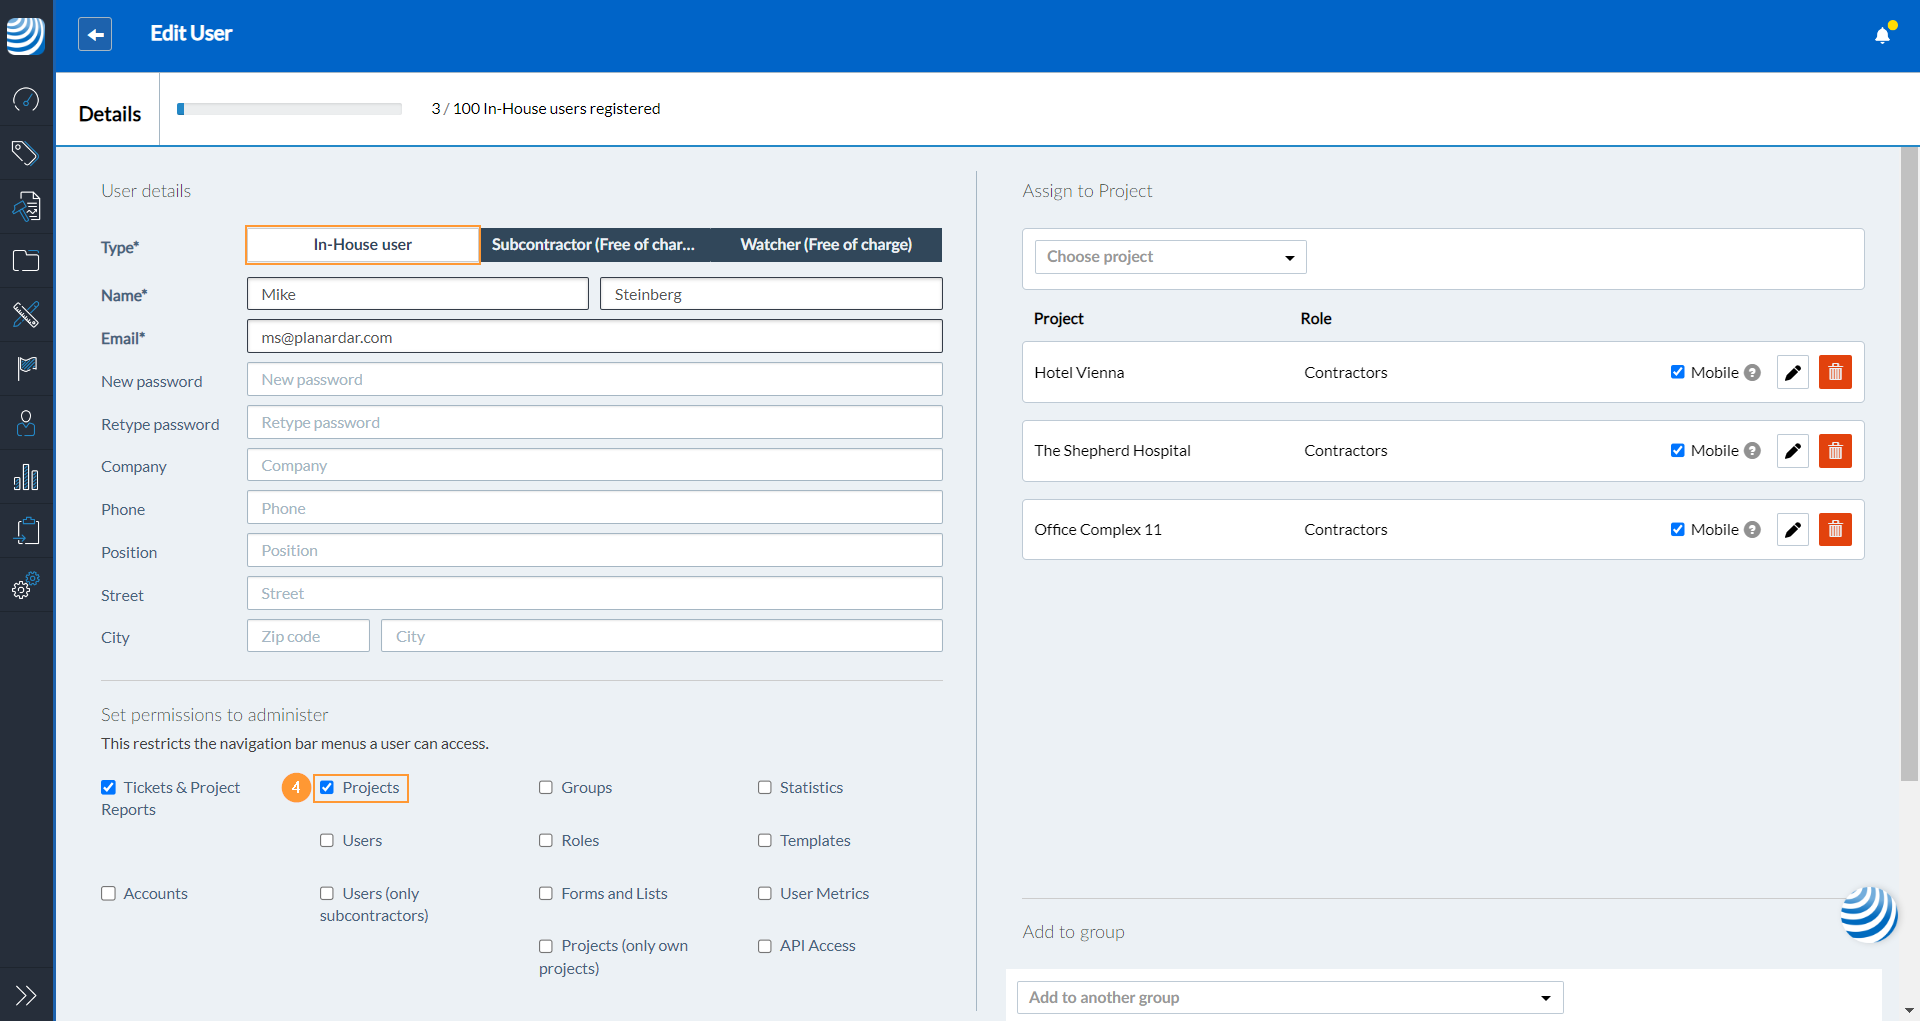
Task: Uncheck Mobile for Office Complex 11
Action: click(x=1677, y=530)
